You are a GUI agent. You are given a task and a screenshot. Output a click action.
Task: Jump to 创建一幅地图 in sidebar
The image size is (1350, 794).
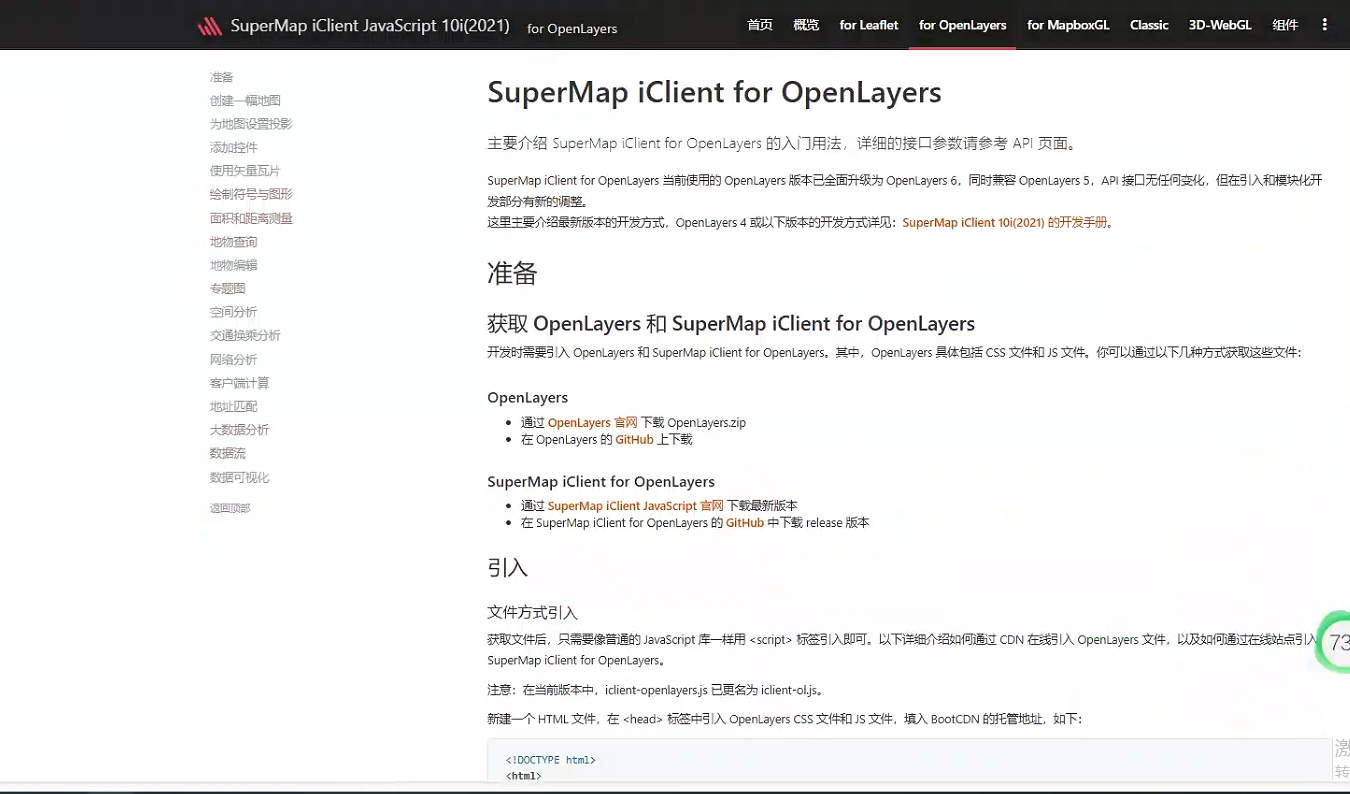[245, 100]
